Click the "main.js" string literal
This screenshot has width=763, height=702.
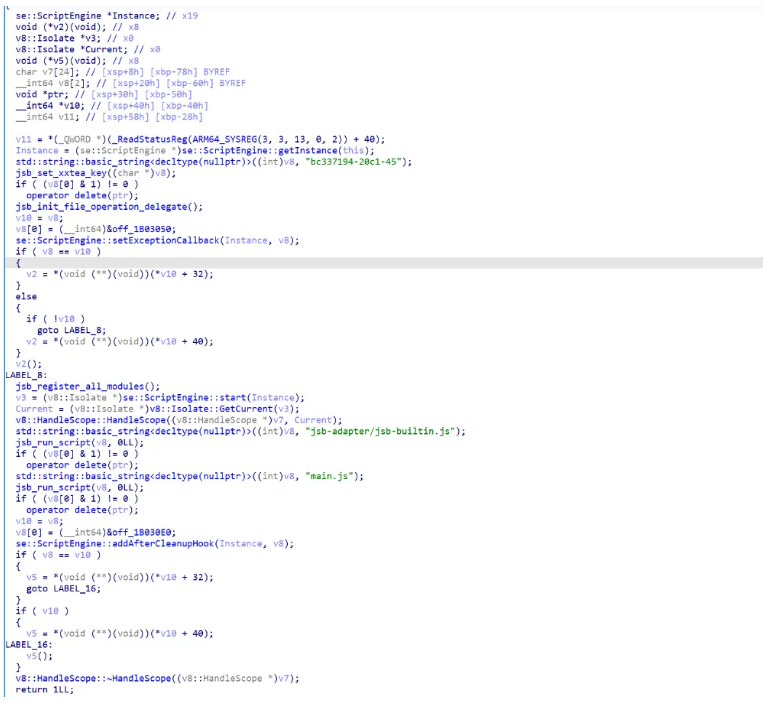[x=329, y=476]
